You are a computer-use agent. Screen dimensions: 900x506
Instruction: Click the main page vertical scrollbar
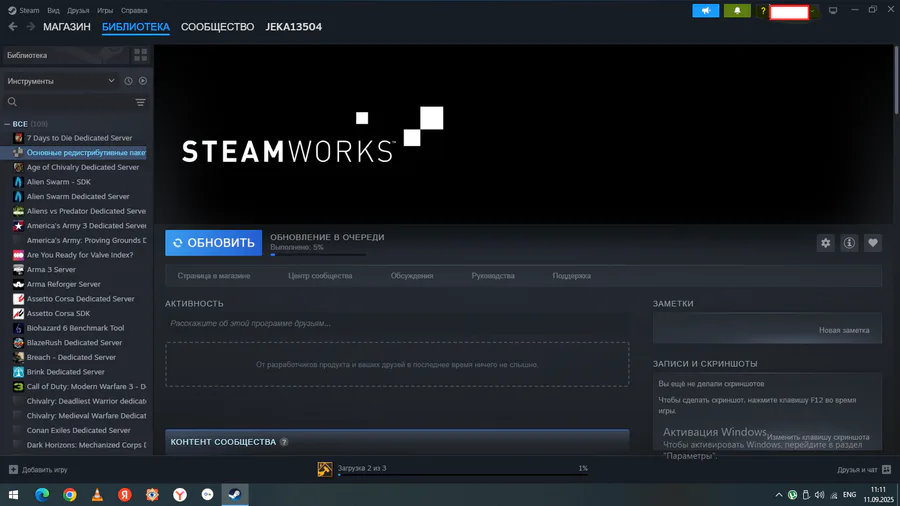tap(897, 80)
